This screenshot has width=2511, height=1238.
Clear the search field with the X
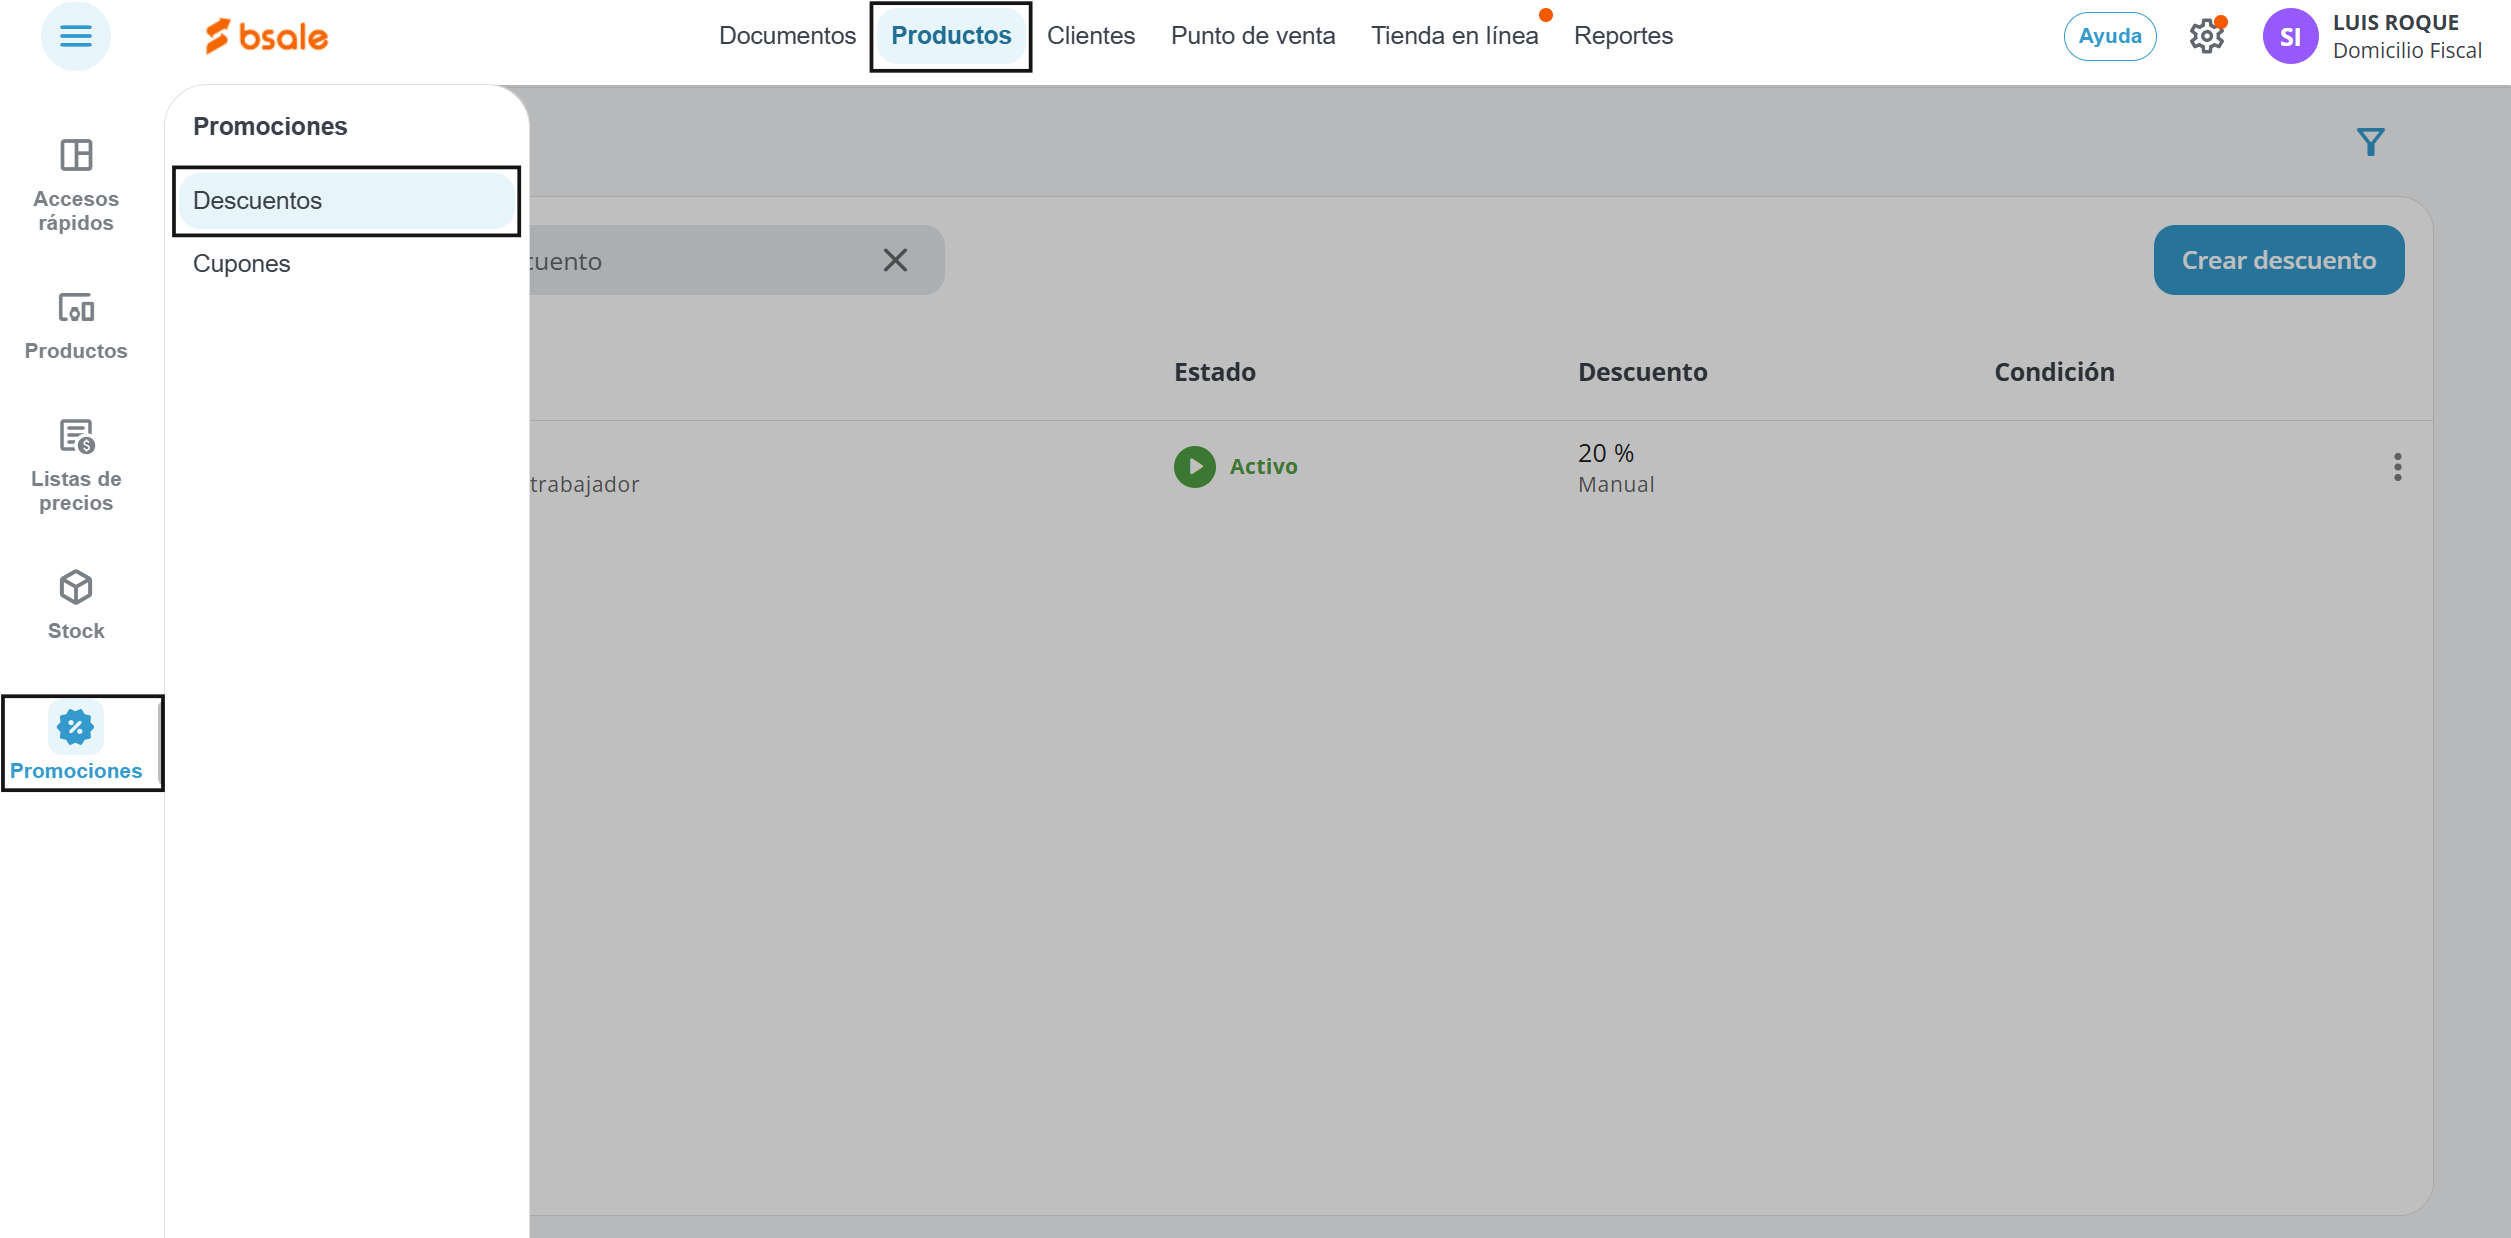[895, 261]
